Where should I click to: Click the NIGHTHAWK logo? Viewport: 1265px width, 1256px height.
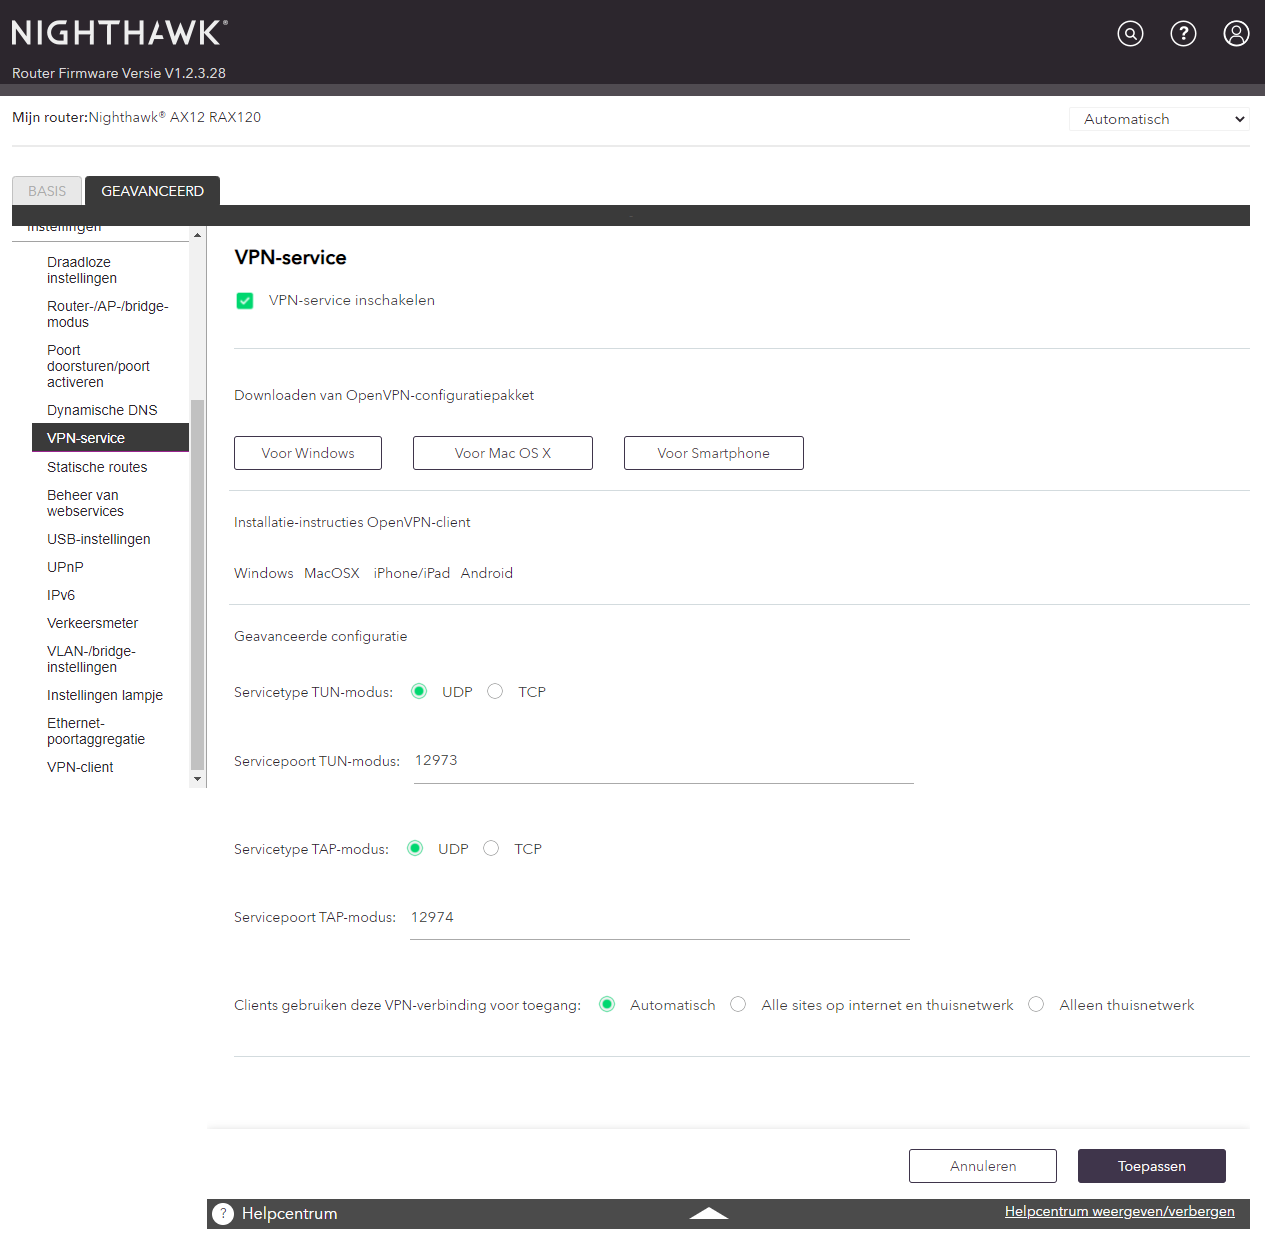point(119,33)
